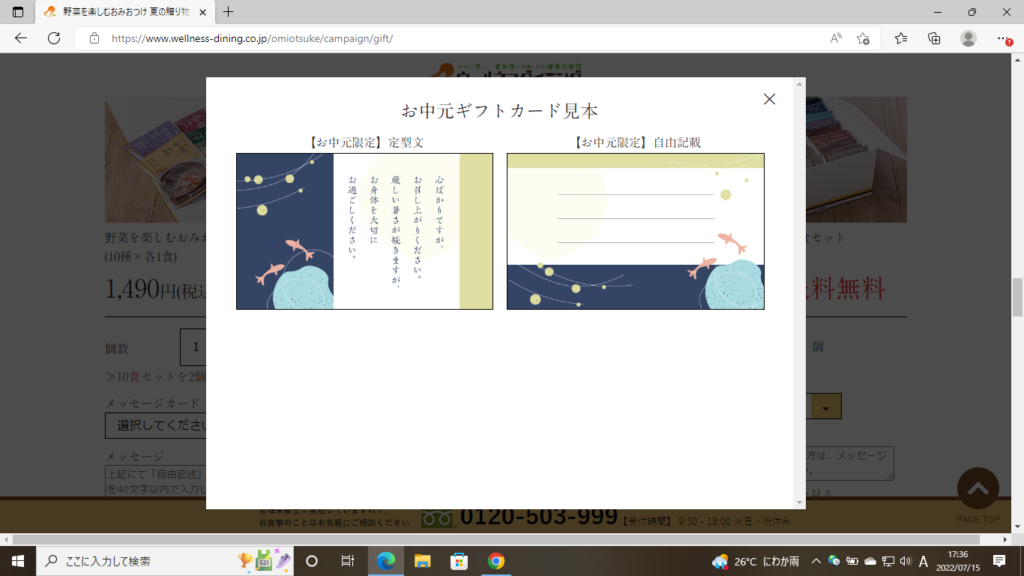The width and height of the screenshot is (1024, 576).
Task: Open Edge Settings and more menu
Action: [1004, 38]
